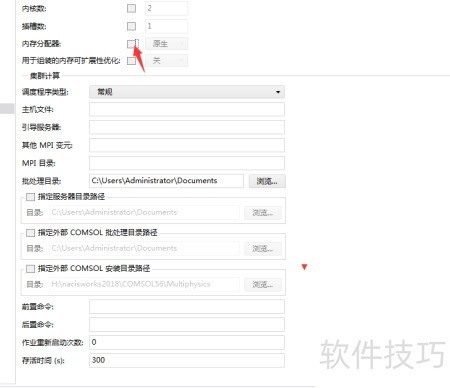Click 存活时间 (s) field showing 300
450x388 pixels.
pos(187,361)
